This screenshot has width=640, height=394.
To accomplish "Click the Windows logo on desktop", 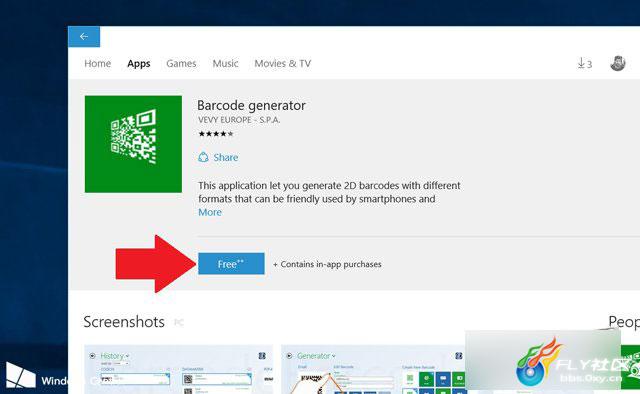I will (x=20, y=374).
